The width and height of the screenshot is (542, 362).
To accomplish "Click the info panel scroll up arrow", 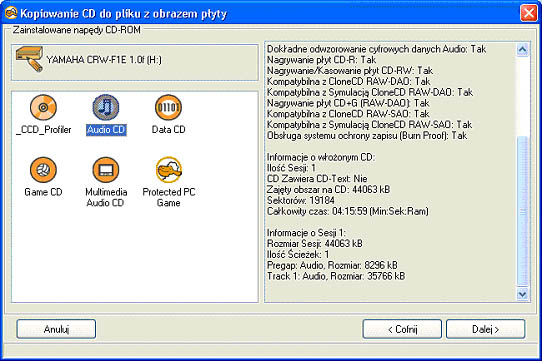I will (522, 50).
